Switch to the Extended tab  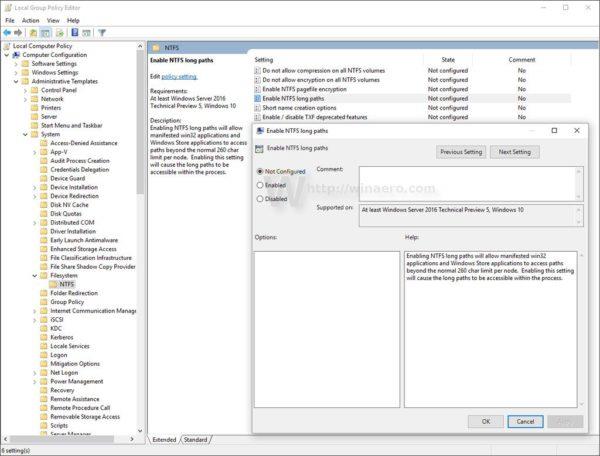point(164,440)
